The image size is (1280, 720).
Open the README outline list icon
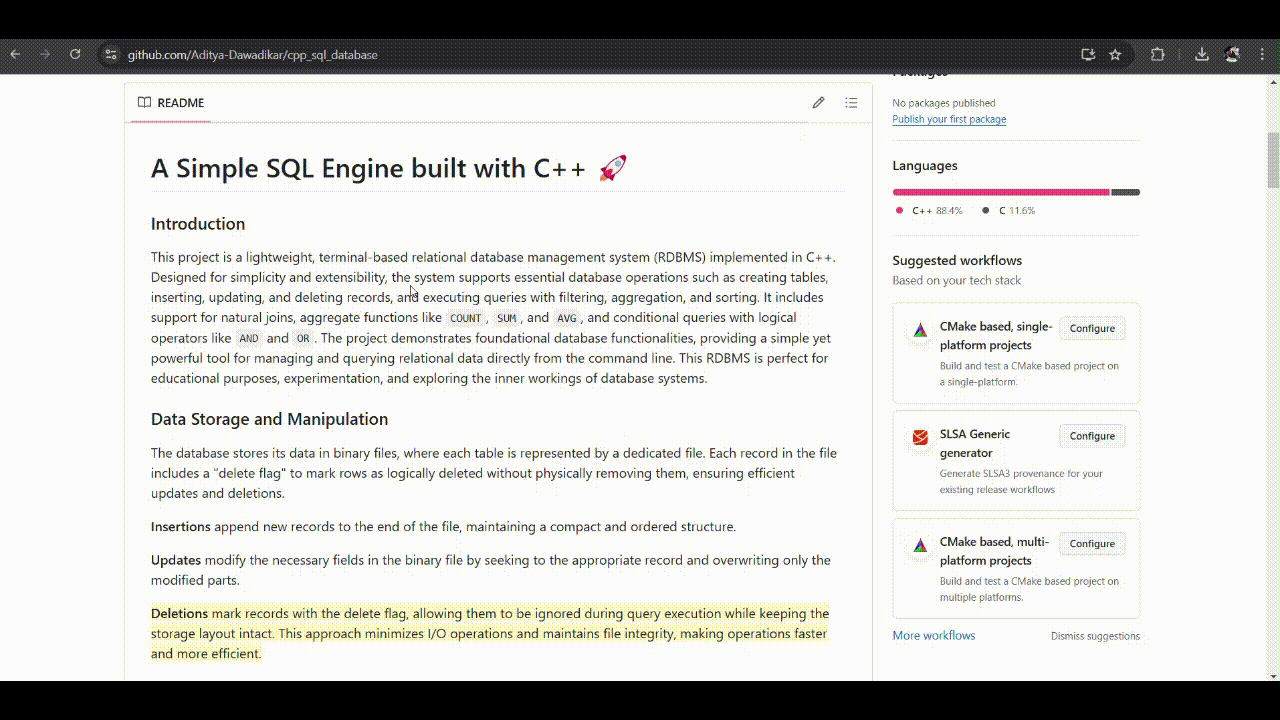[x=851, y=103]
